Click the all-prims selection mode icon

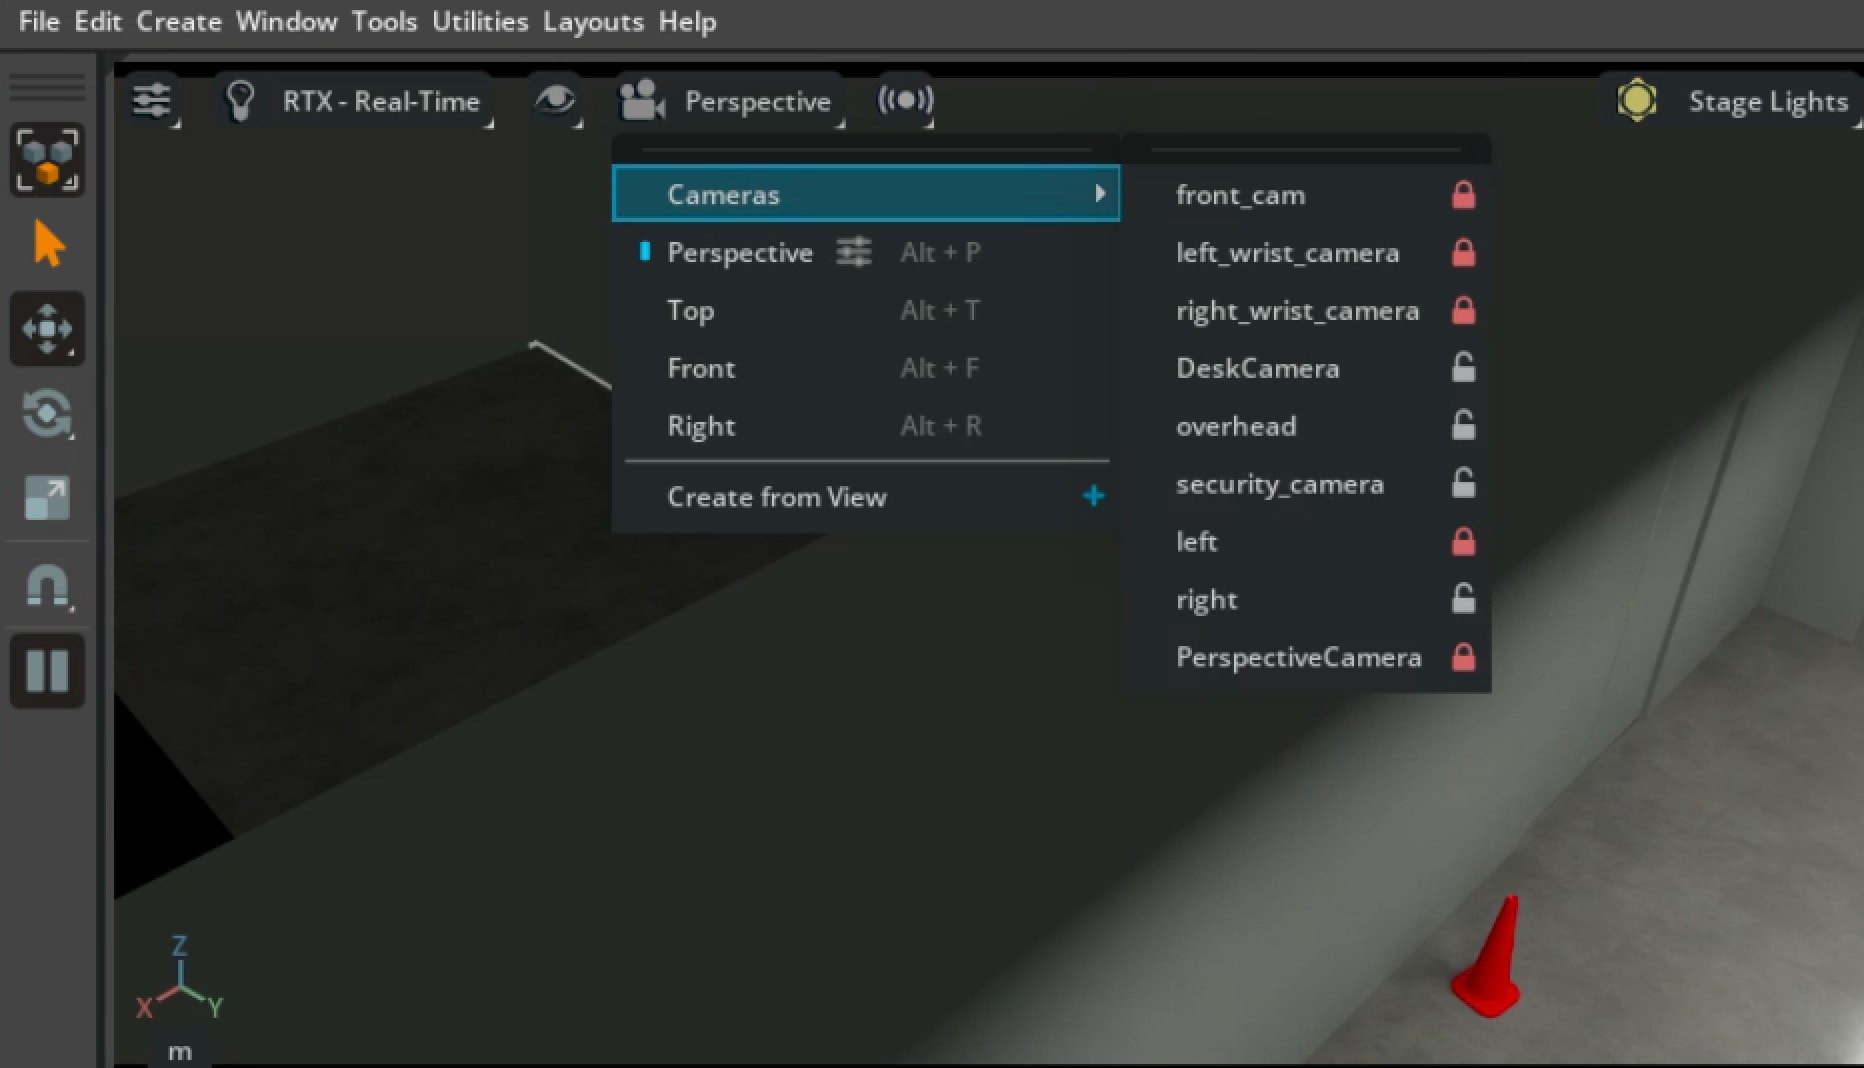point(47,159)
